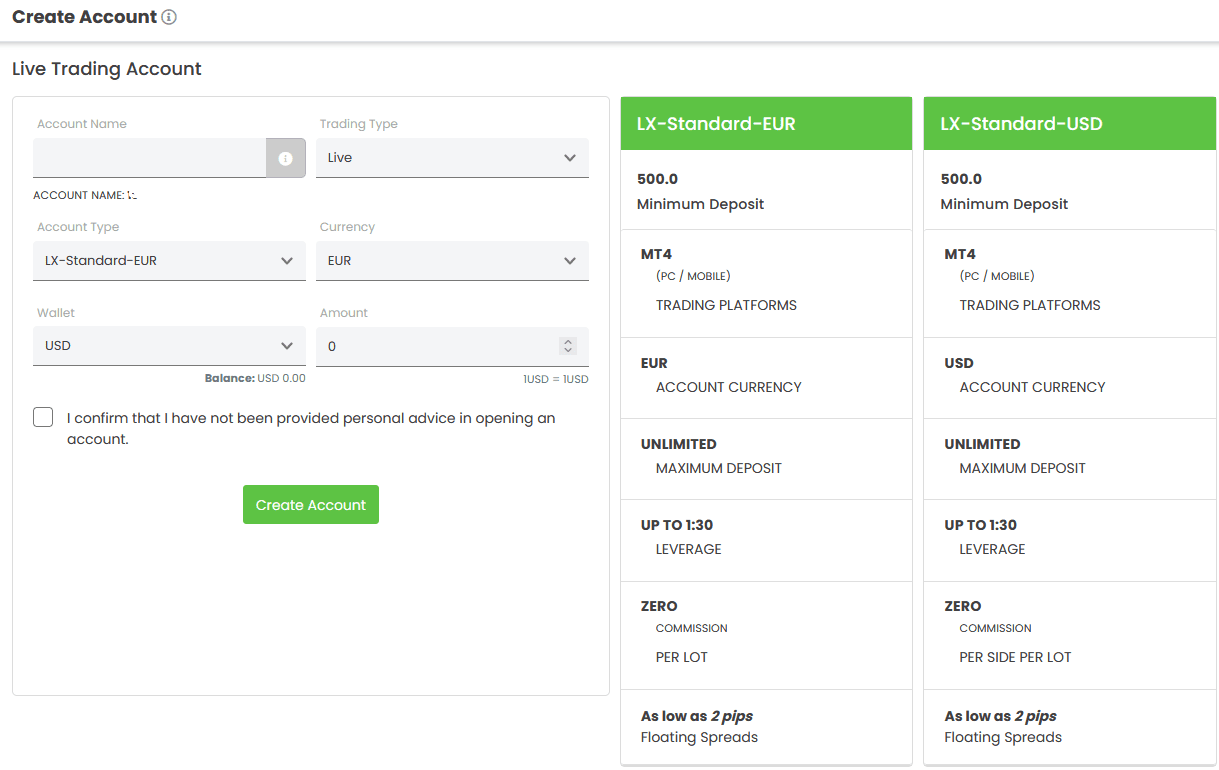Click the info icon beside Create Account heading
The width and height of the screenshot is (1219, 770).
(169, 17)
